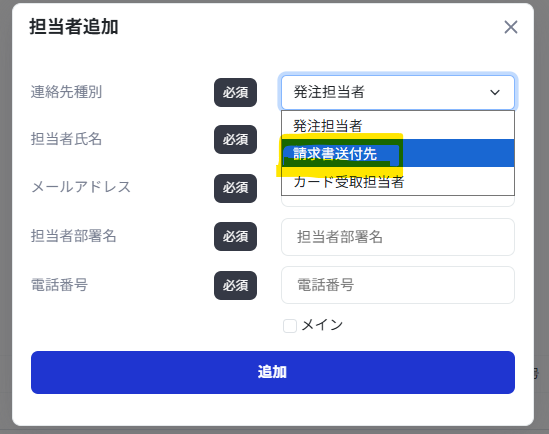The width and height of the screenshot is (549, 434).
Task: Click the 連絡先種別 field label
Action: [66, 92]
